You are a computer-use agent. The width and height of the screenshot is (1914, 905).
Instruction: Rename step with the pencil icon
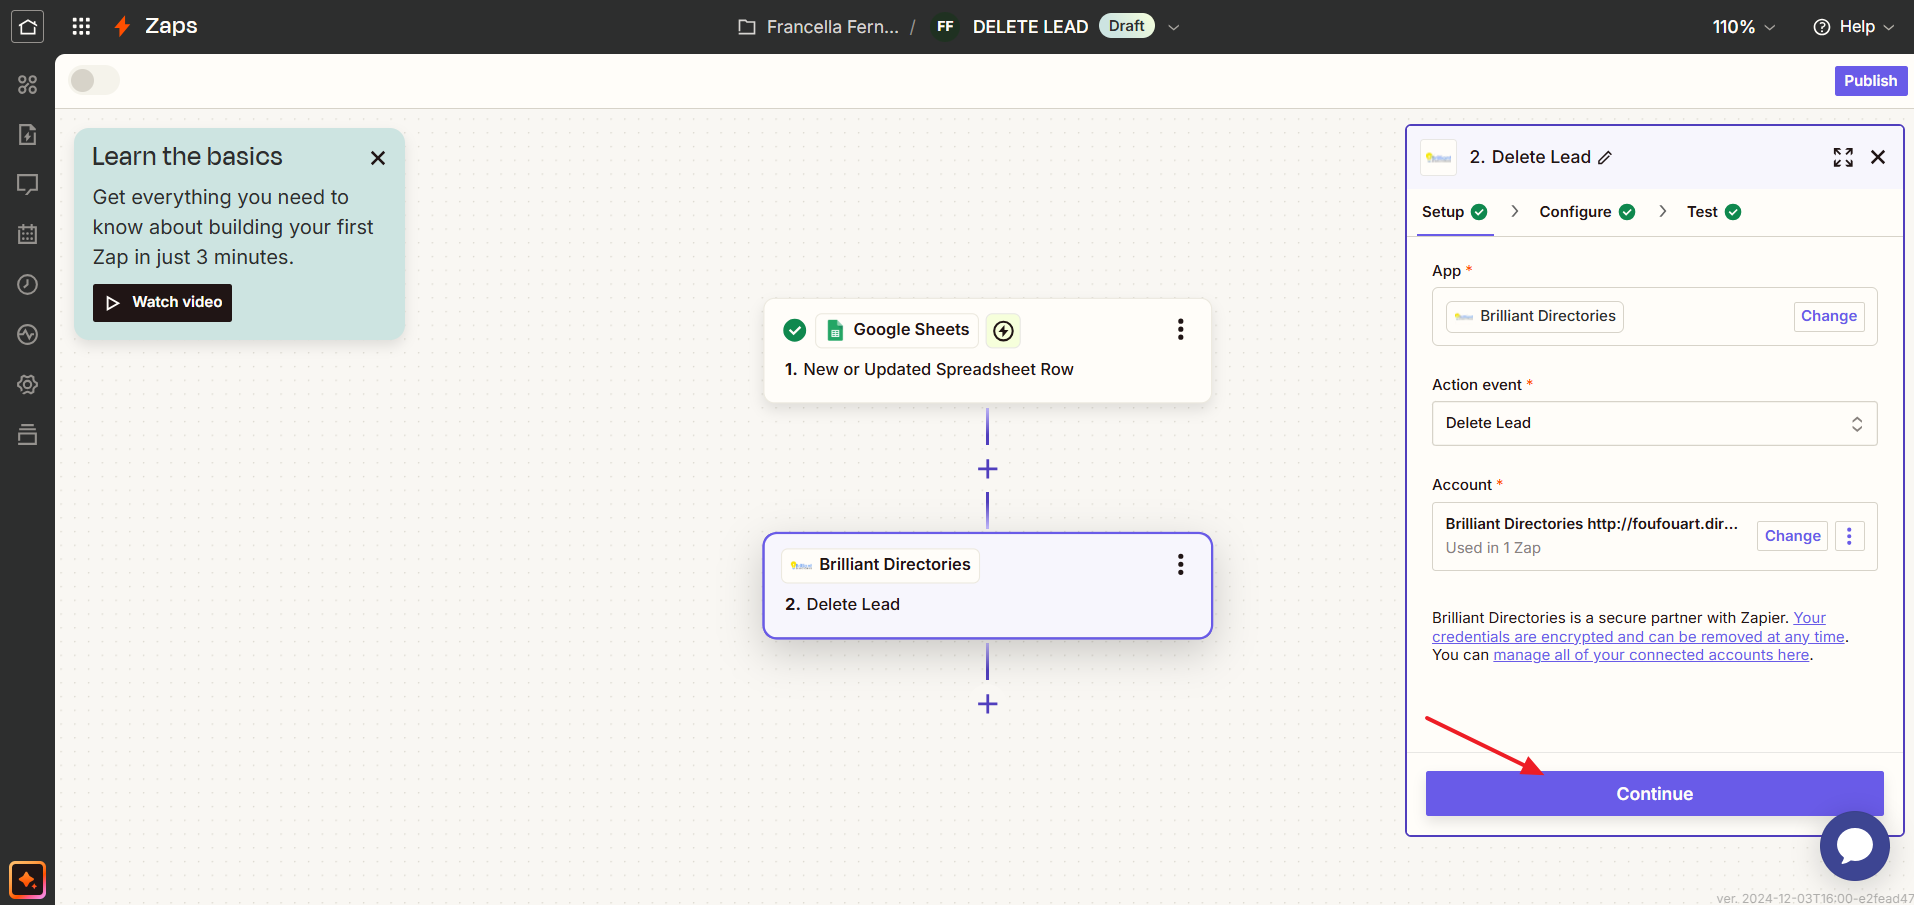[x=1605, y=158]
